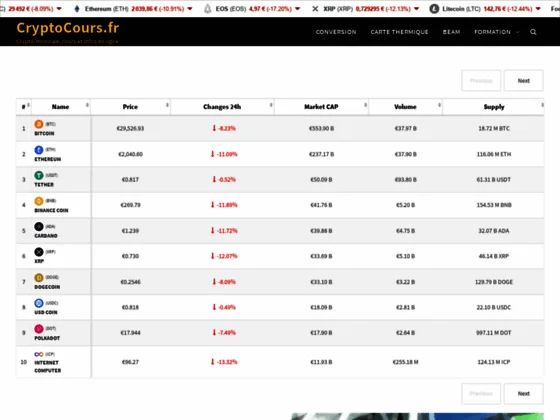Sort table by Supply column
The image size is (560, 420).
[494, 107]
